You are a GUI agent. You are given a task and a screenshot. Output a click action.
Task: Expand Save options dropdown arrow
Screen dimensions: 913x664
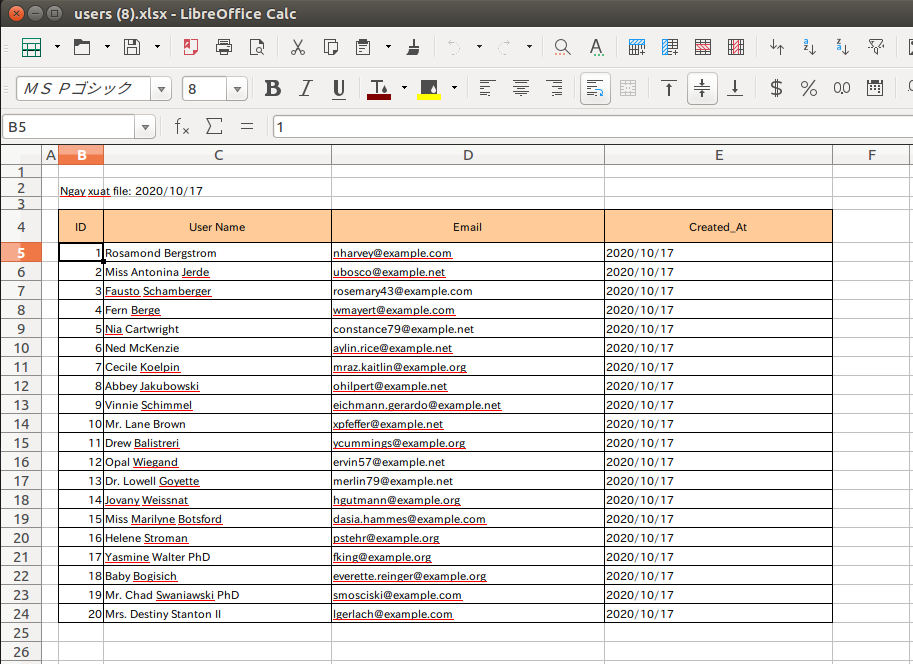157,47
